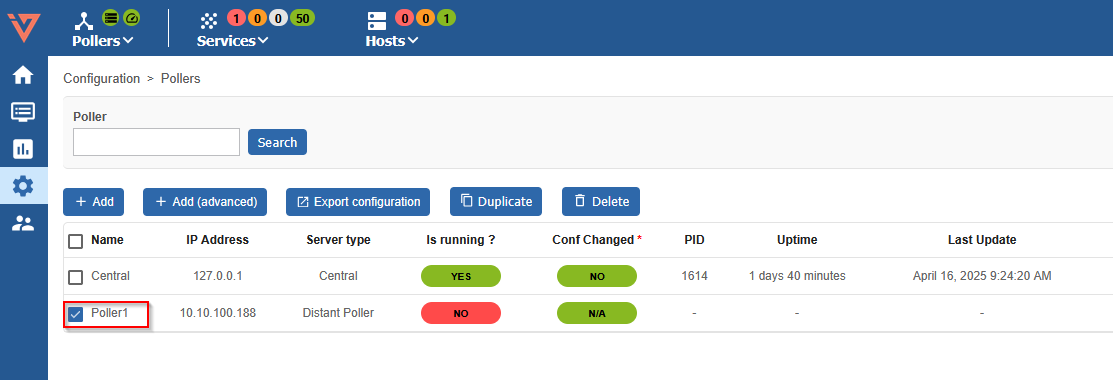
Task: Click the Name column header
Action: point(107,240)
